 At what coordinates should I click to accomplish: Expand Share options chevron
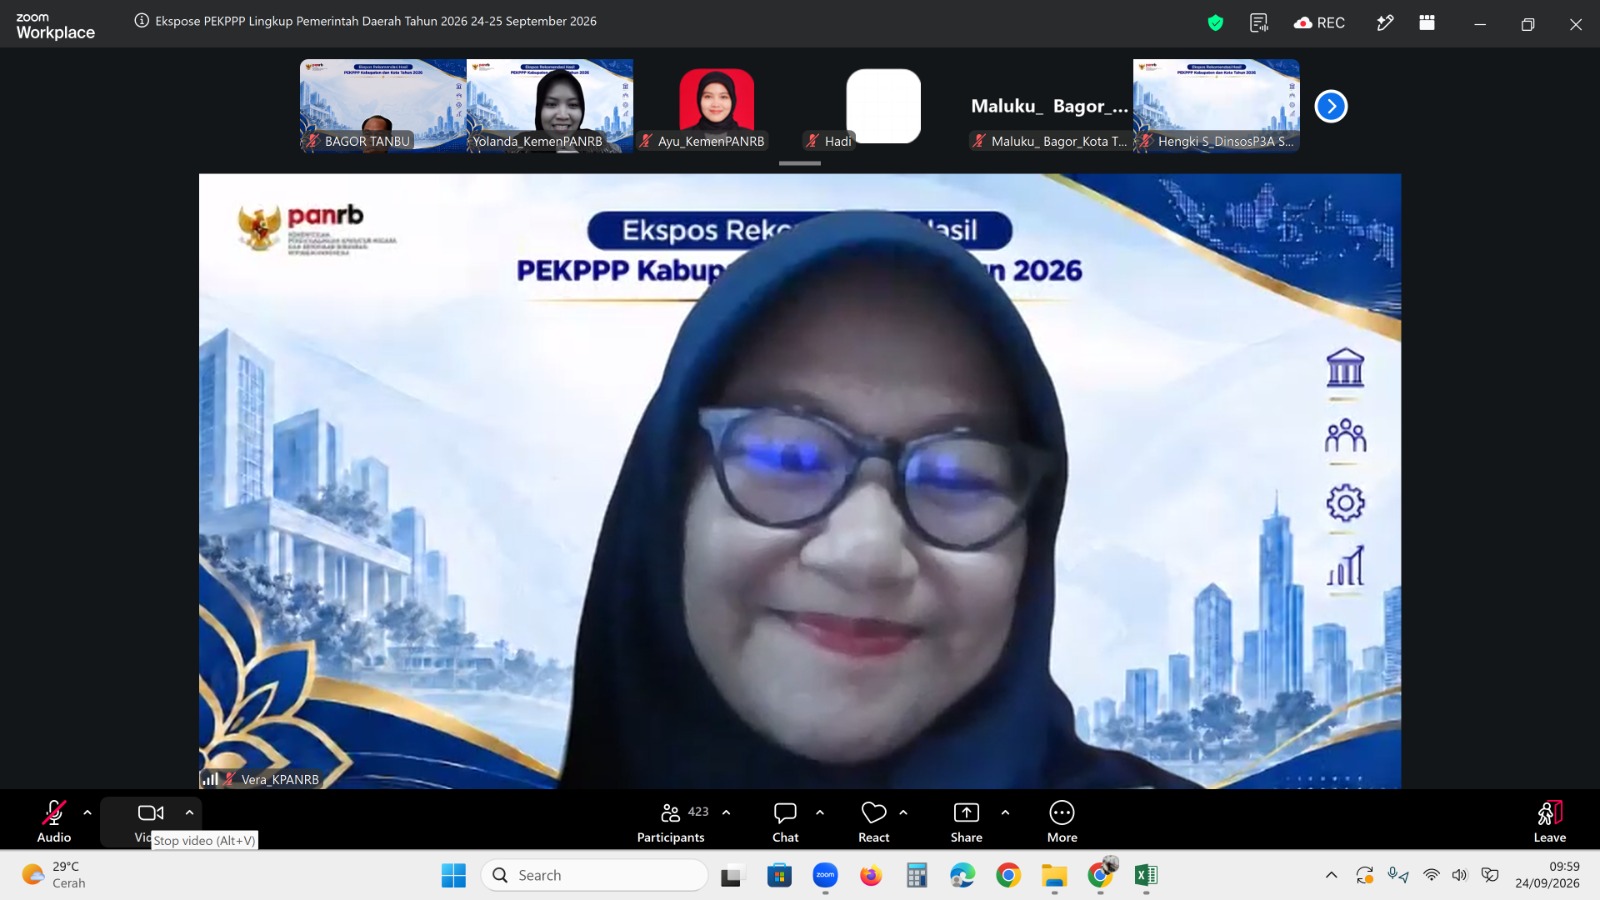pyautogui.click(x=1005, y=812)
